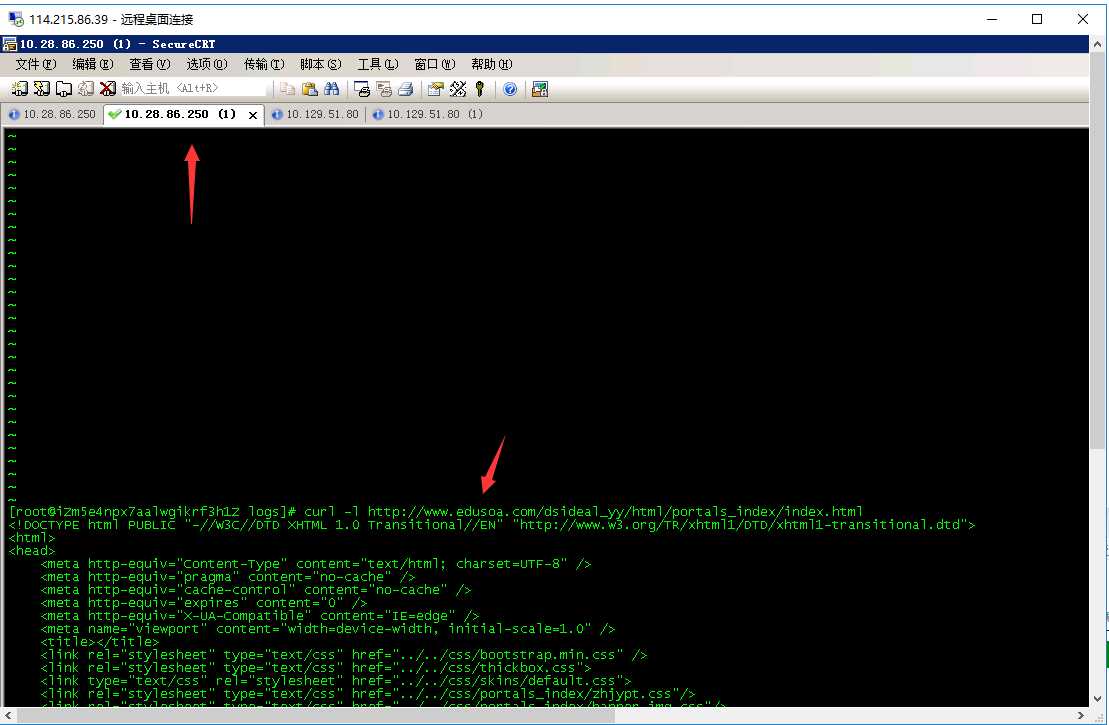
Task: Open the 工具(L) menu
Action: tap(378, 64)
